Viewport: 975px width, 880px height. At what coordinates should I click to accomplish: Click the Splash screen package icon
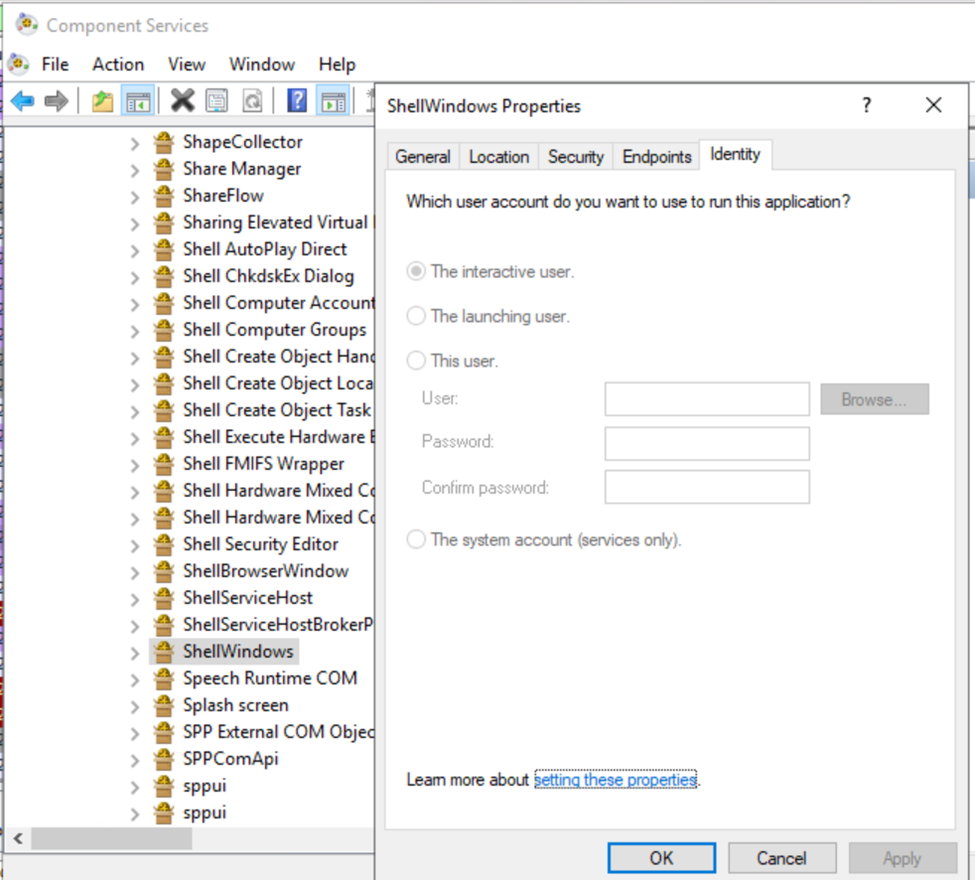[x=164, y=705]
